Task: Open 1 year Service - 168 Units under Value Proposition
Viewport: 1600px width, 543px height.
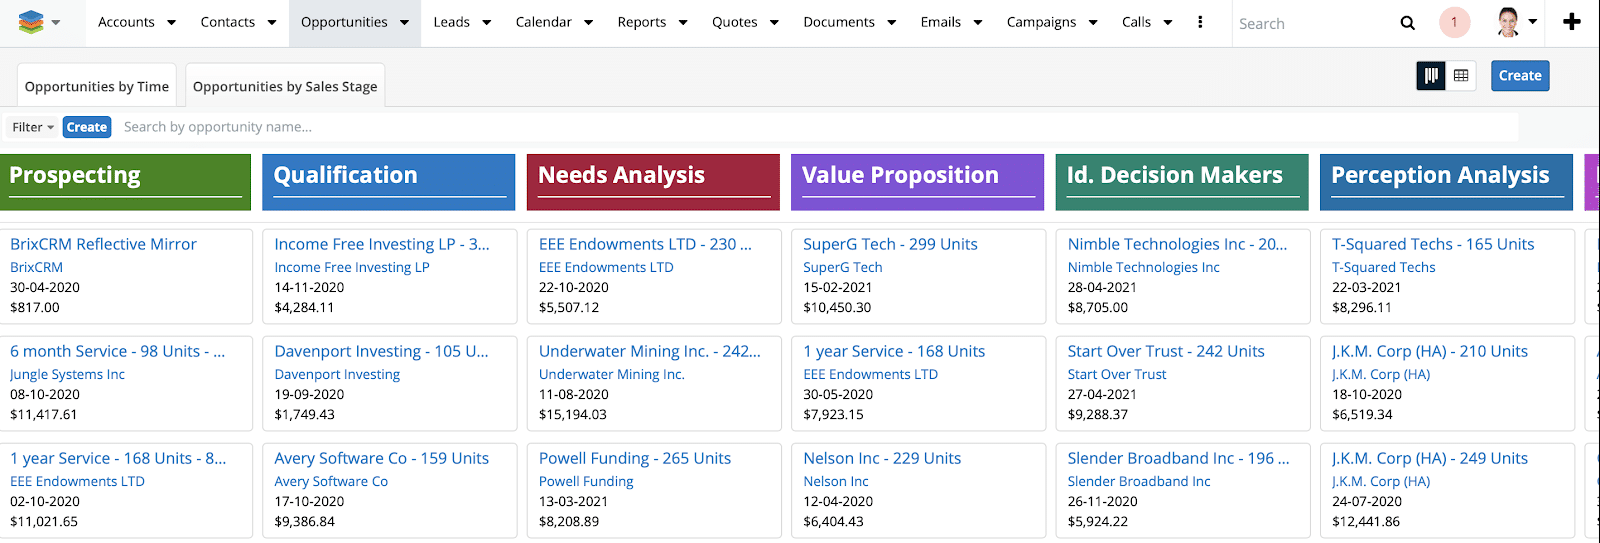Action: pyautogui.click(x=894, y=351)
